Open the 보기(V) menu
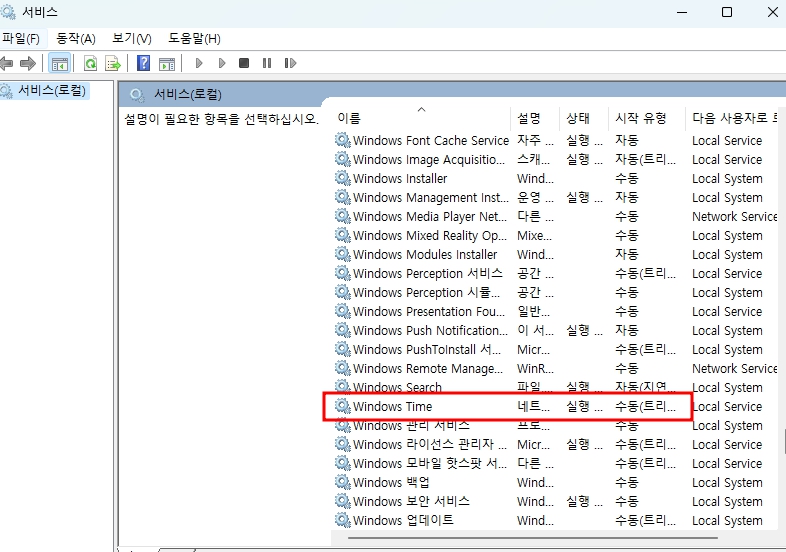This screenshot has width=786, height=552. [x=132, y=39]
